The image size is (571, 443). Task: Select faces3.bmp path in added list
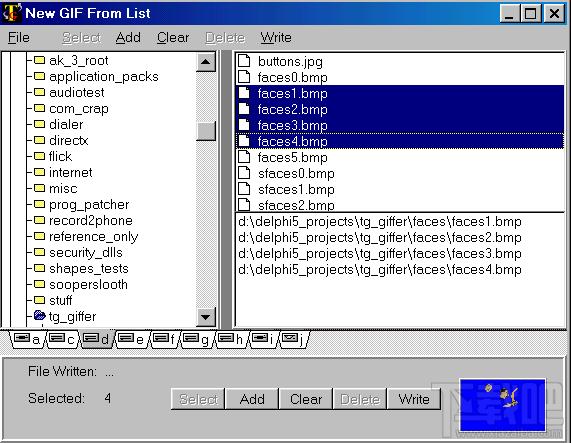380,254
